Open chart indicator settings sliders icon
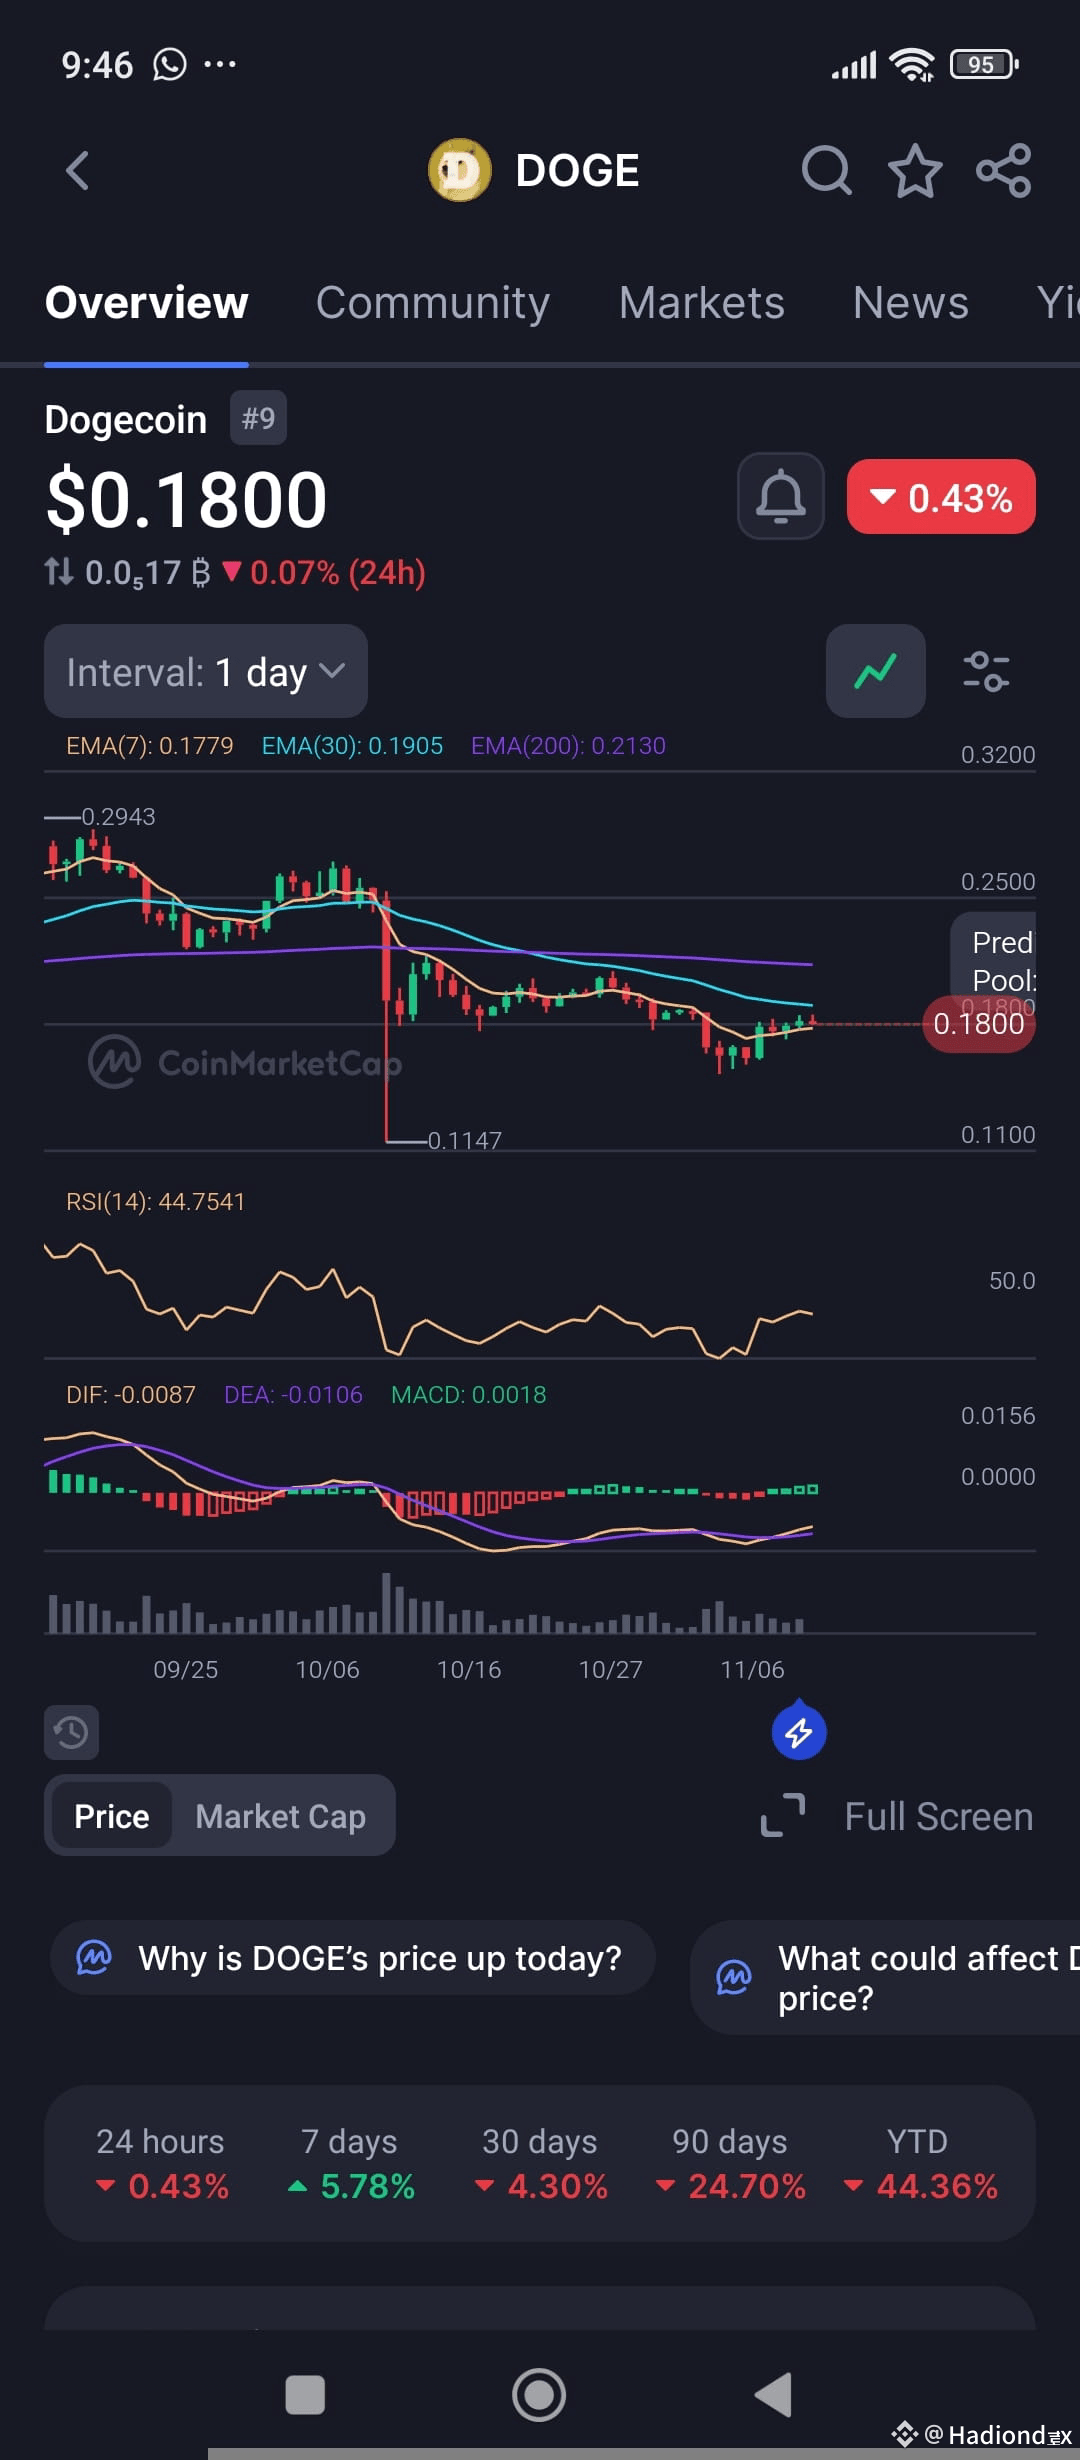1080x2460 pixels. [986, 671]
